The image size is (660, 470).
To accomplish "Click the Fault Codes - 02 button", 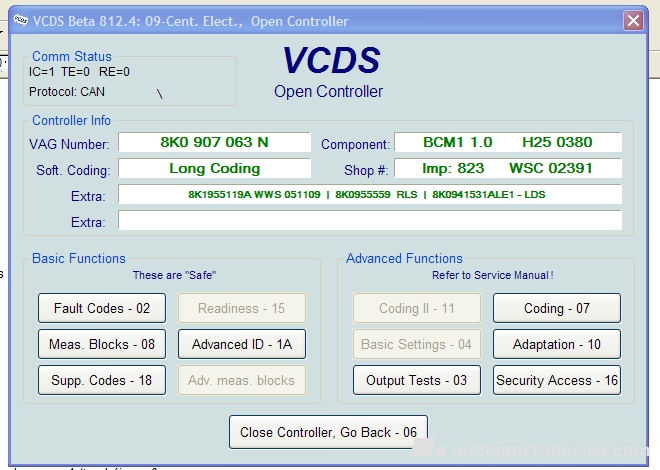I will pos(102,309).
